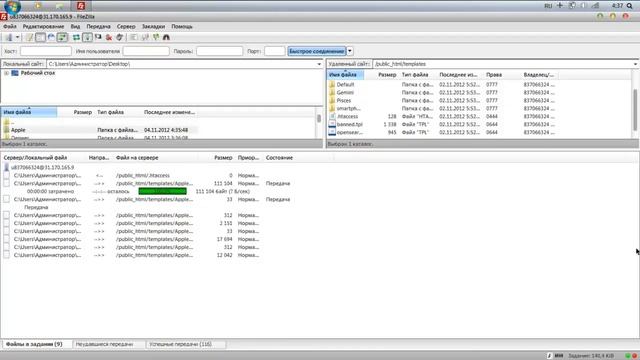
Task: Sort remote list by Имя файла header
Action: click(x=345, y=75)
